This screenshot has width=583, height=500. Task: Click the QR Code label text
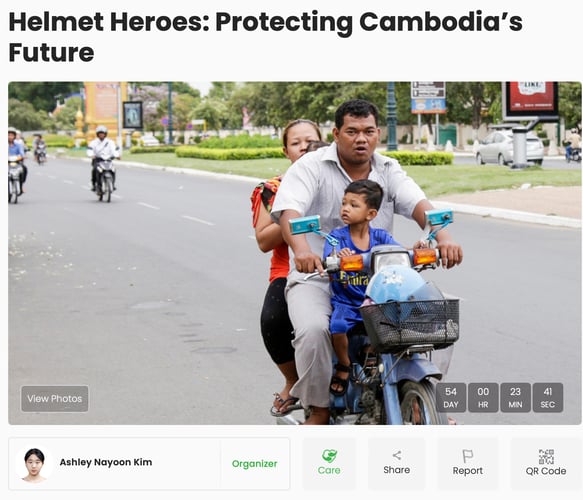[546, 471]
